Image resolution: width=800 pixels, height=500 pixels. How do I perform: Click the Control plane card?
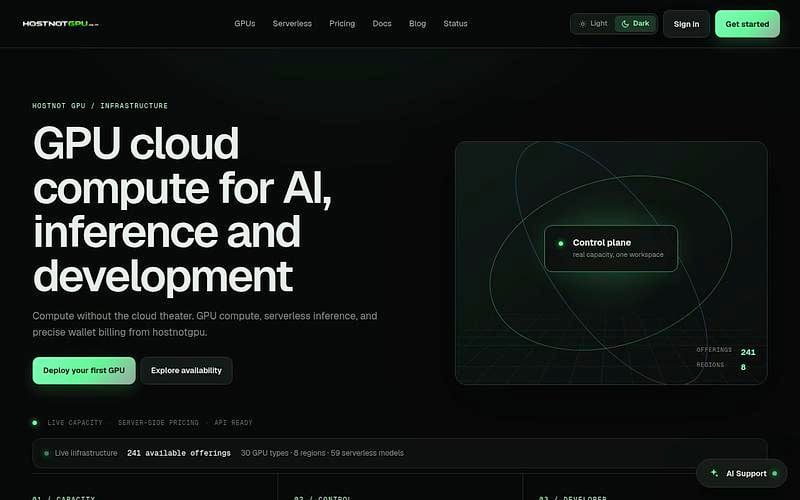pyautogui.click(x=611, y=248)
